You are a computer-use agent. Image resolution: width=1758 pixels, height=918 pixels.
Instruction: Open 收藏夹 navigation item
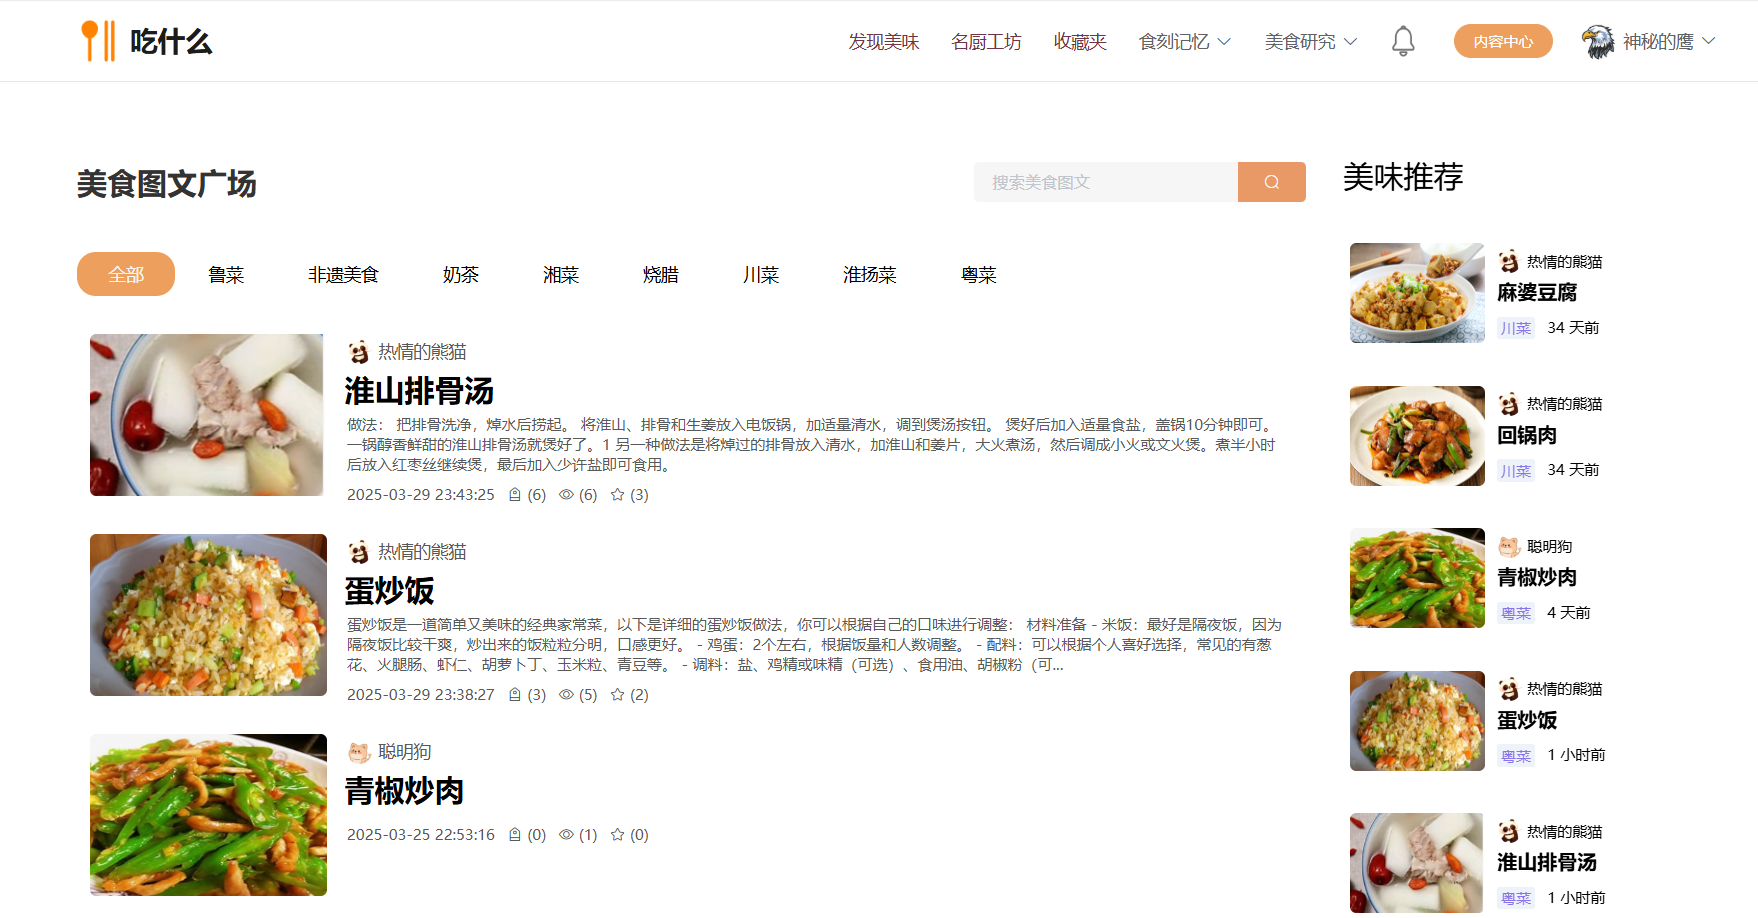(1080, 41)
